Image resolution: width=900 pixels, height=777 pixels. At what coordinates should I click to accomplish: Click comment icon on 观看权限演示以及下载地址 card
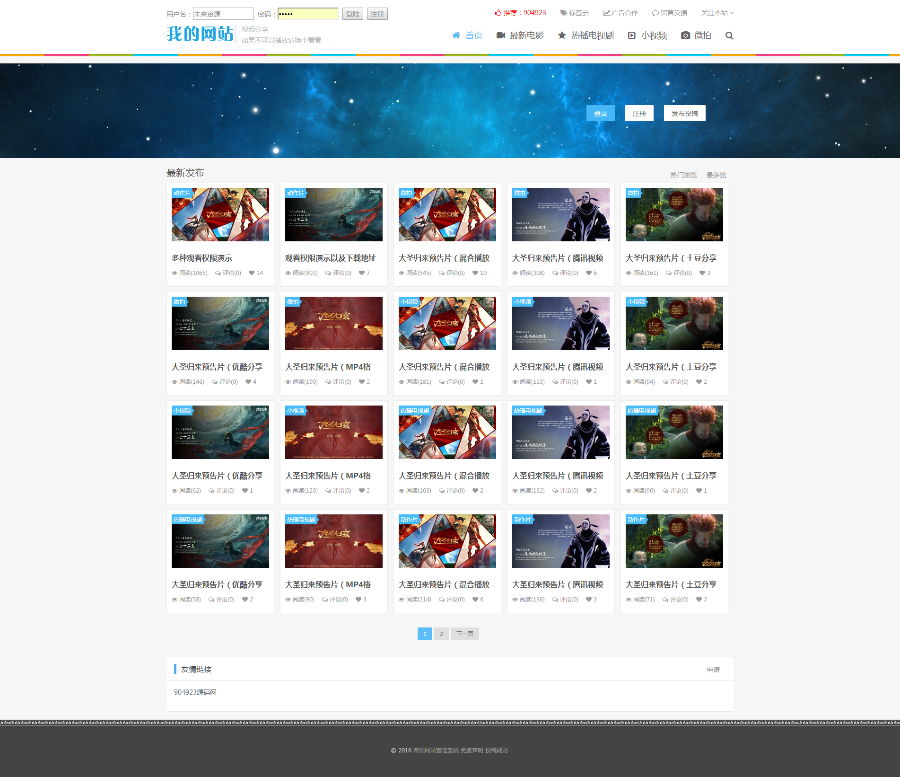click(x=328, y=273)
